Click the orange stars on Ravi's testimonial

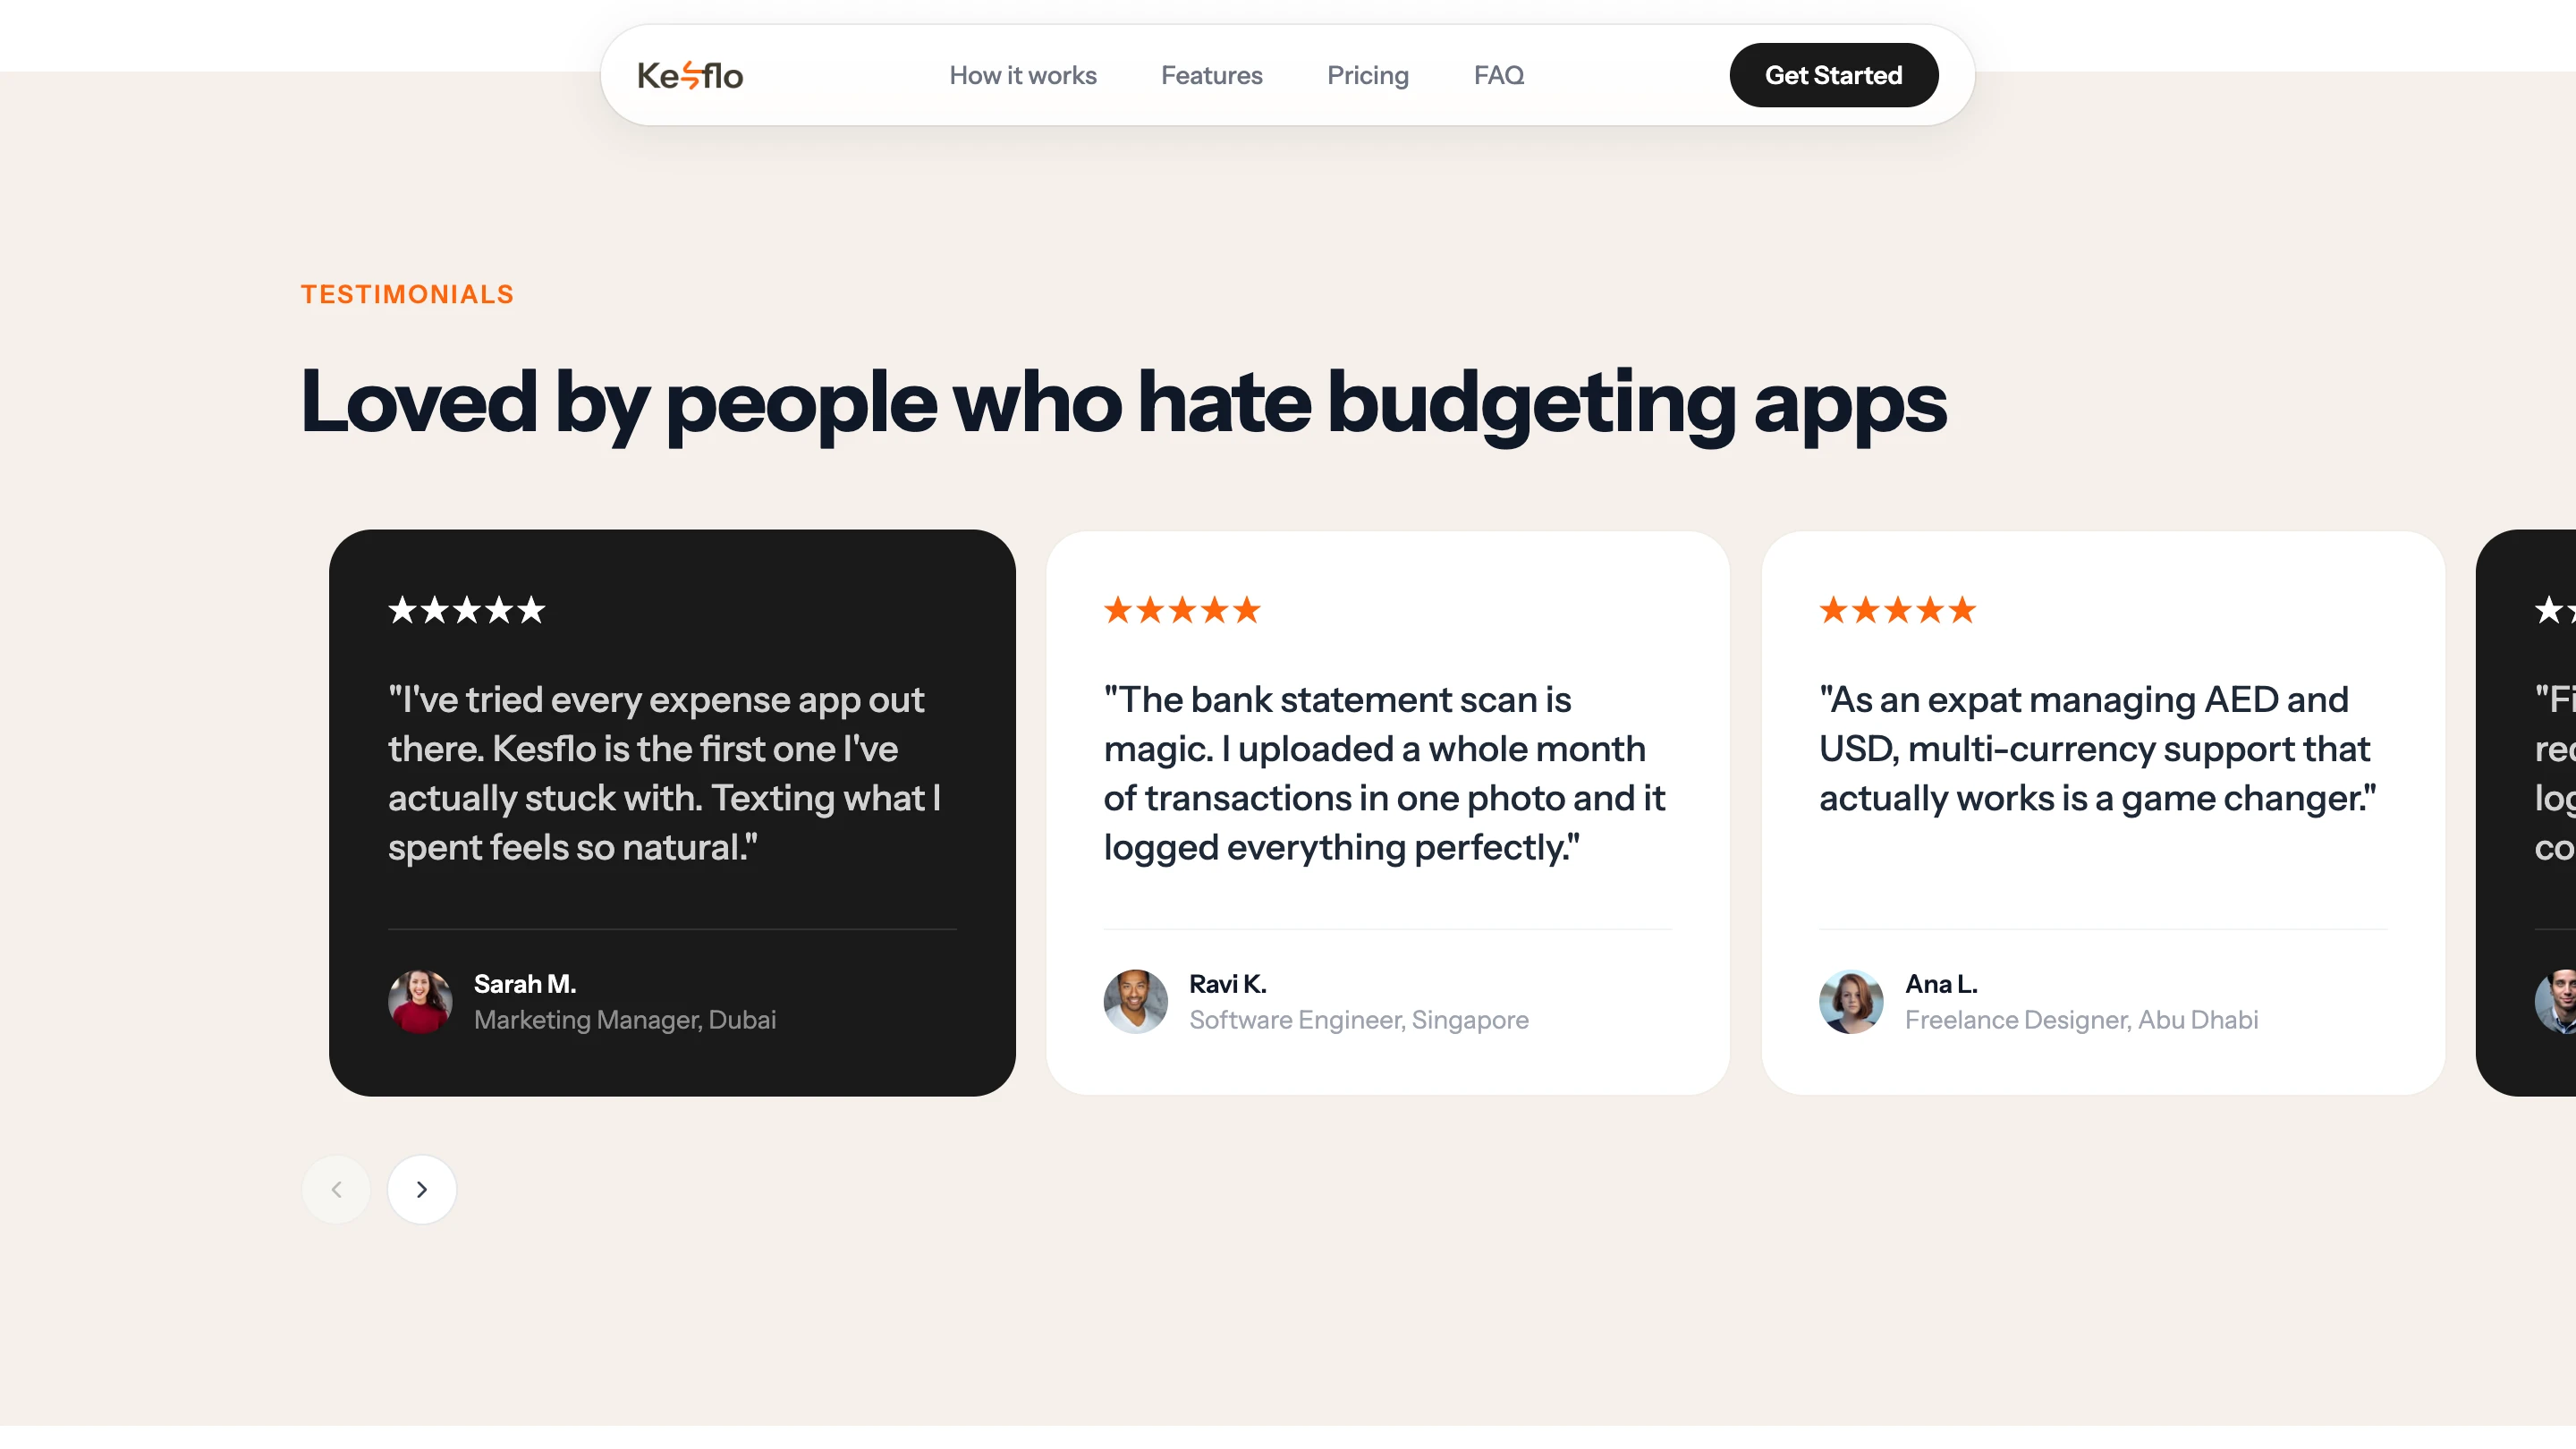coord(1182,609)
